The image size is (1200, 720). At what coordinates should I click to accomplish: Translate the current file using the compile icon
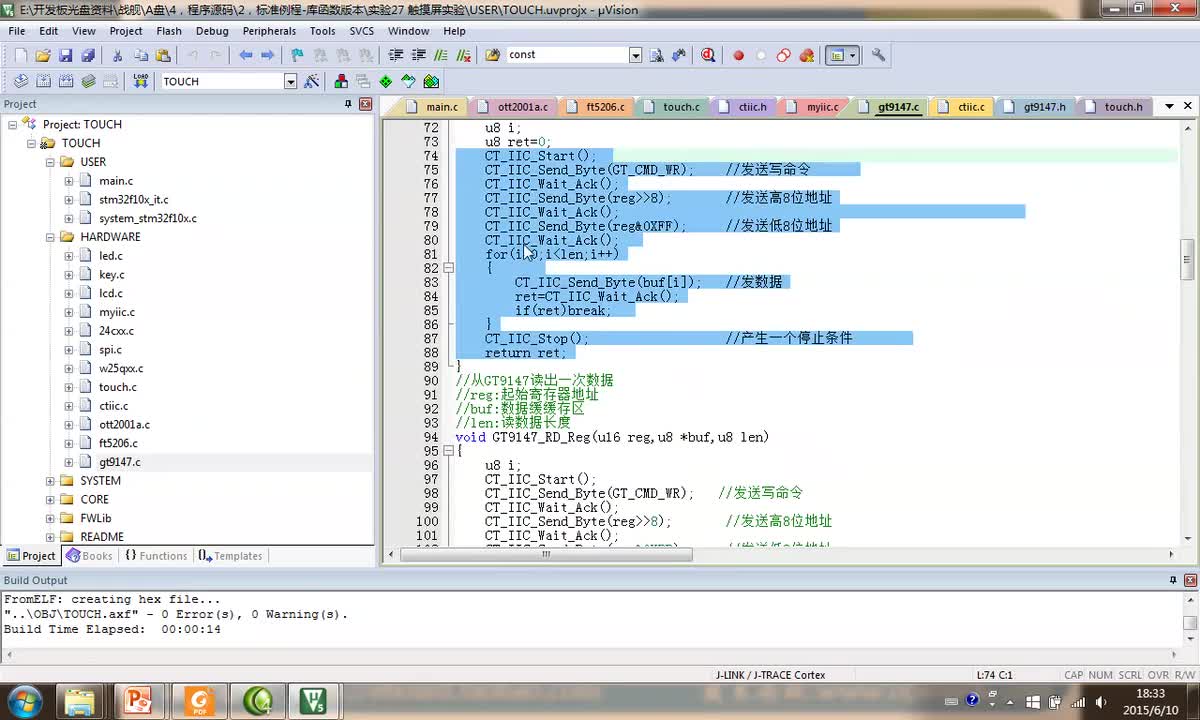click(20, 81)
